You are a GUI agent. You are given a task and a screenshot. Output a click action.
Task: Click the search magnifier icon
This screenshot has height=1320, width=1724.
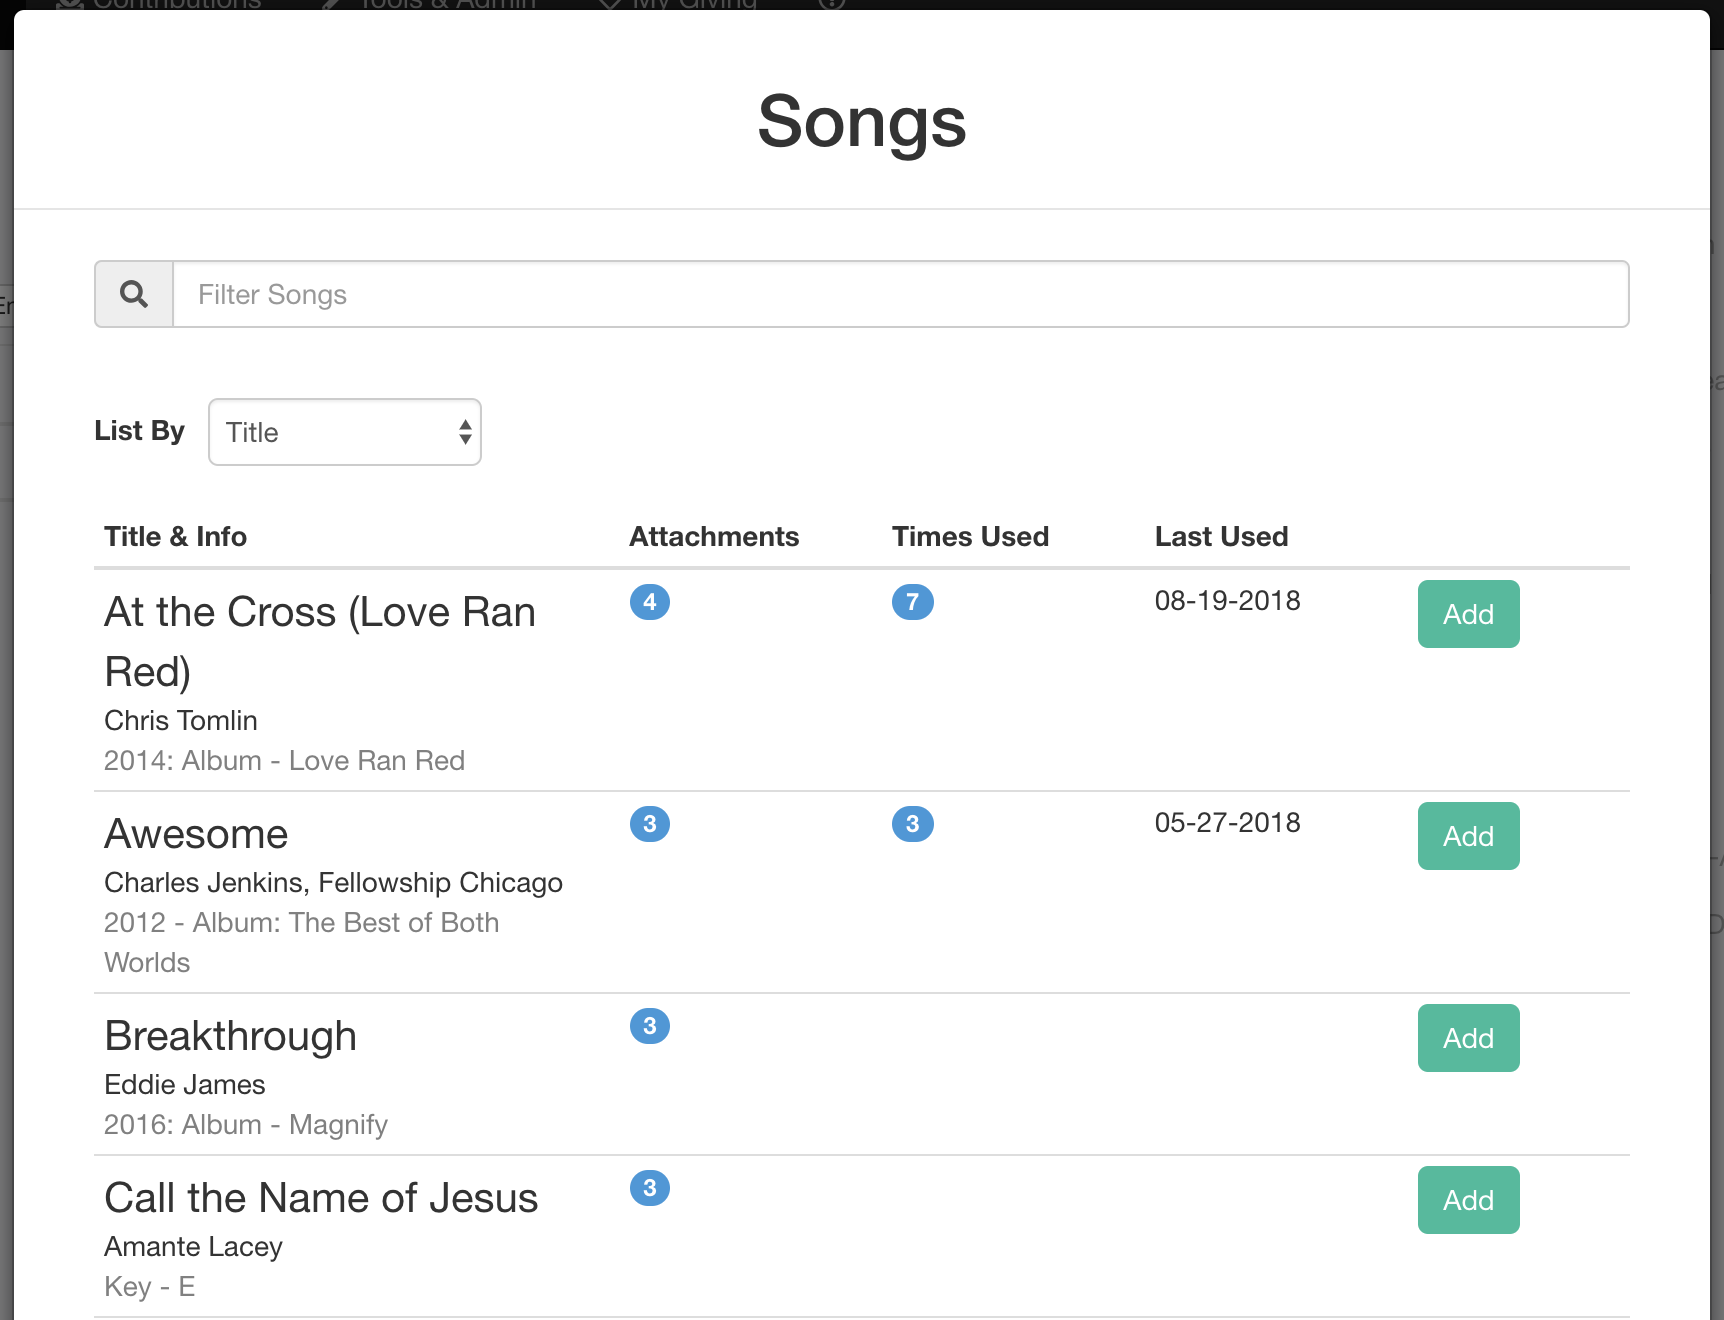(134, 294)
